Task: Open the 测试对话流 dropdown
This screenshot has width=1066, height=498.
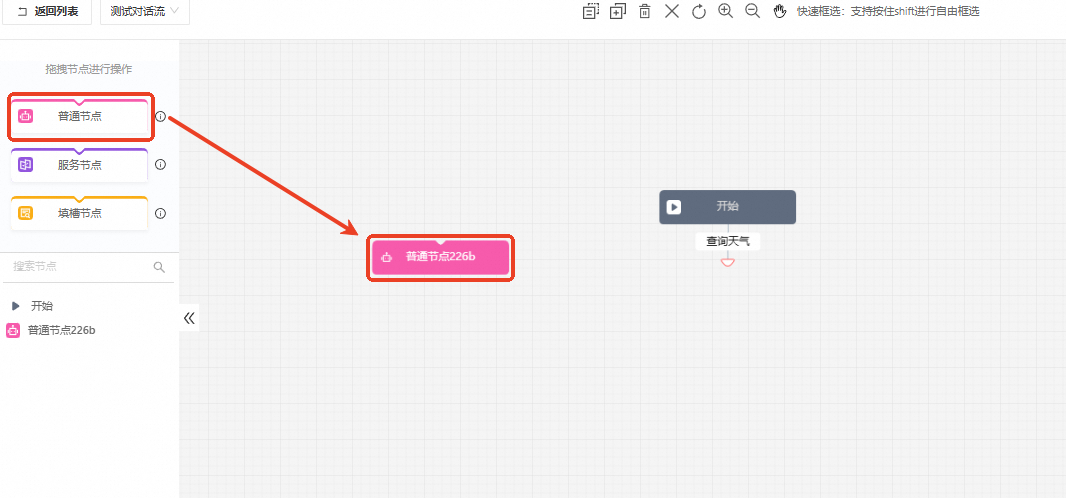Action: [x=145, y=12]
